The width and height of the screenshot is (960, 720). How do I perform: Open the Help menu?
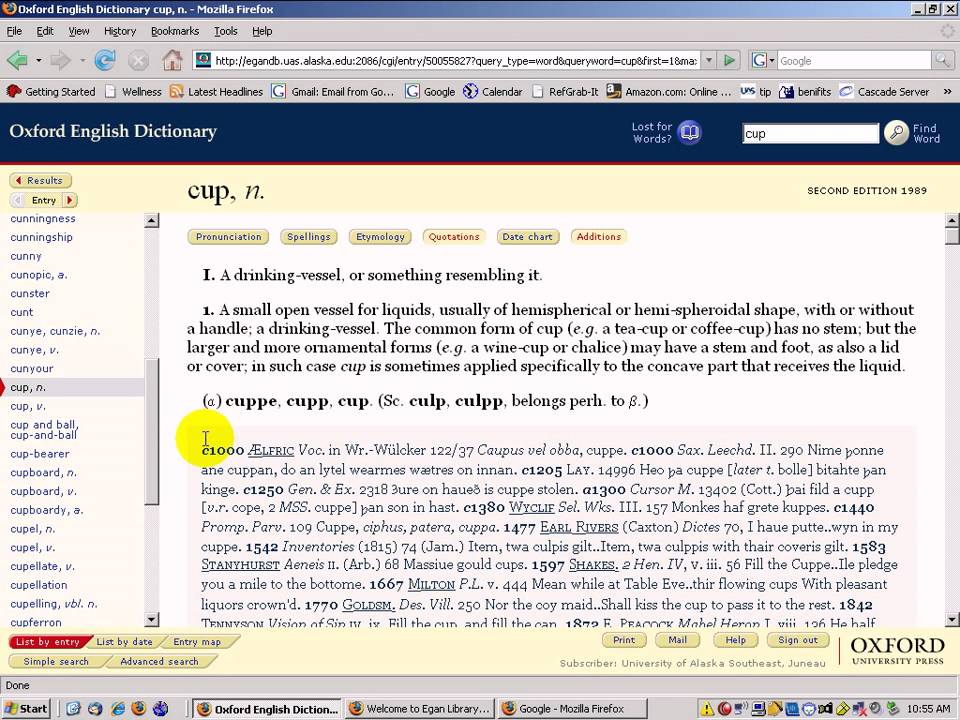pos(262,31)
